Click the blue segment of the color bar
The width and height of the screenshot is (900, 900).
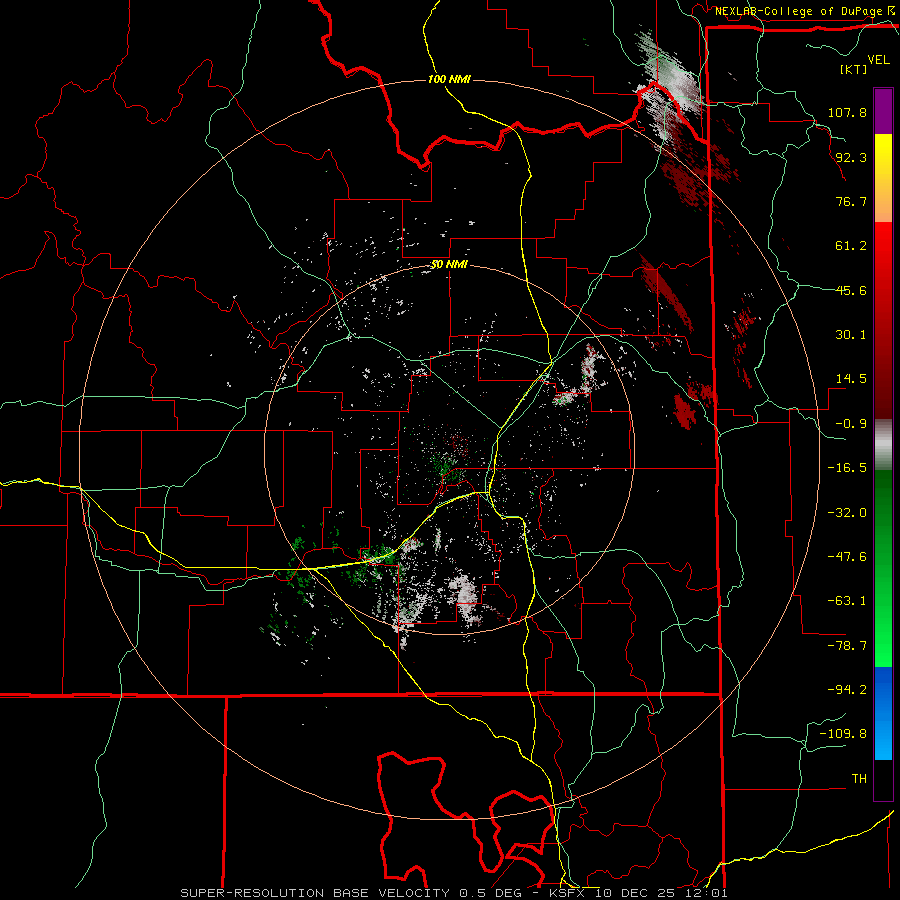click(883, 712)
